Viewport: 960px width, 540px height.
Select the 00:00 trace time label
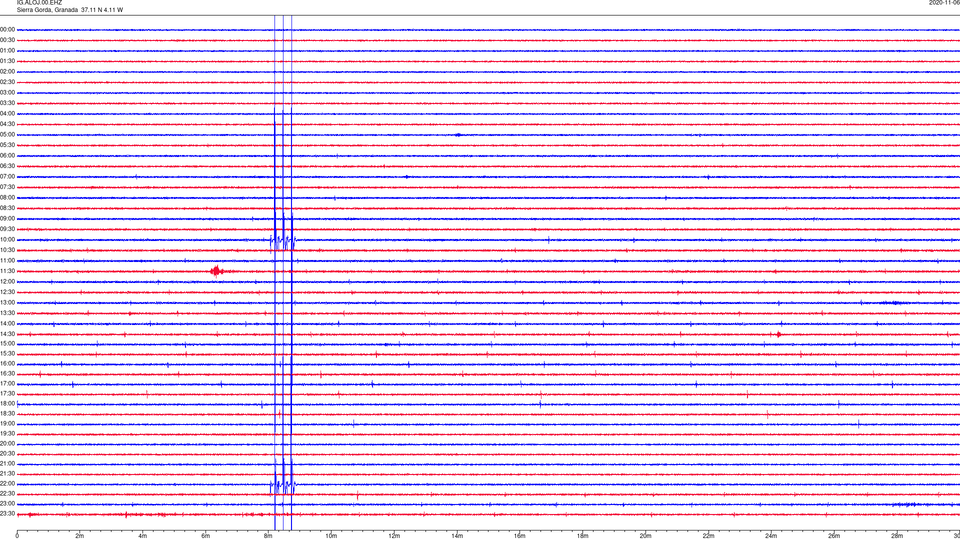[x=7, y=29]
